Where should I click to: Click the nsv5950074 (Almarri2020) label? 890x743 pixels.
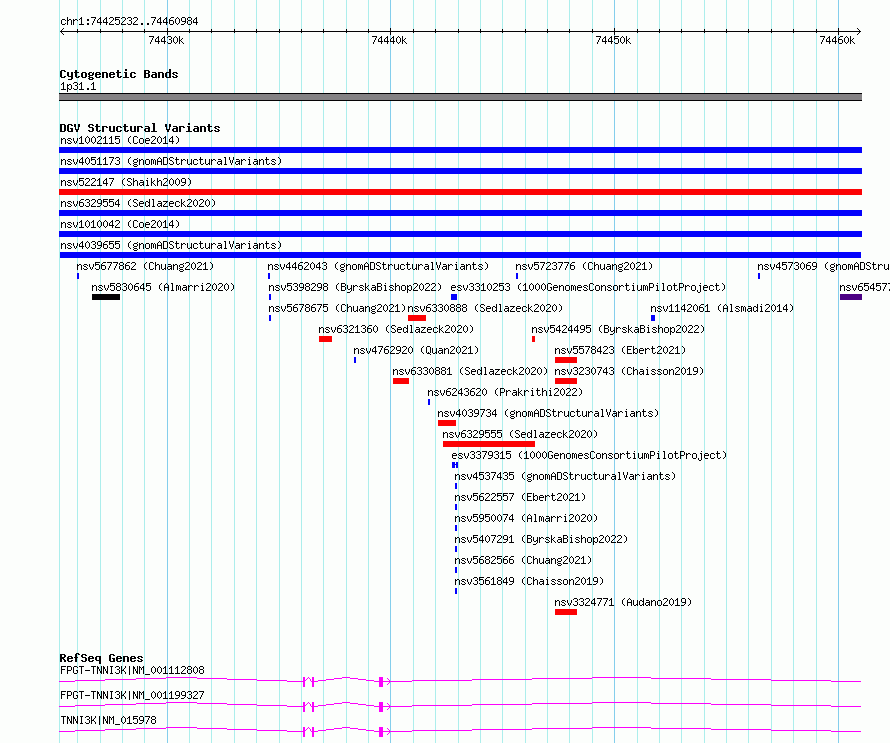pyautogui.click(x=526, y=518)
